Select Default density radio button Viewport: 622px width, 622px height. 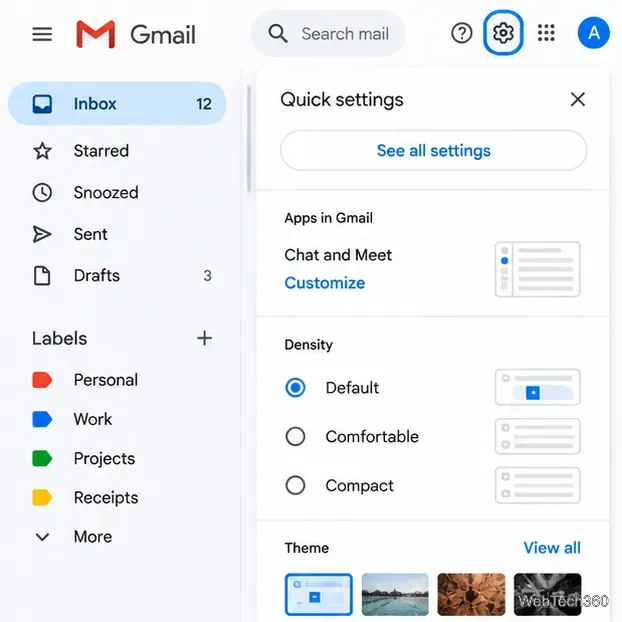(295, 387)
